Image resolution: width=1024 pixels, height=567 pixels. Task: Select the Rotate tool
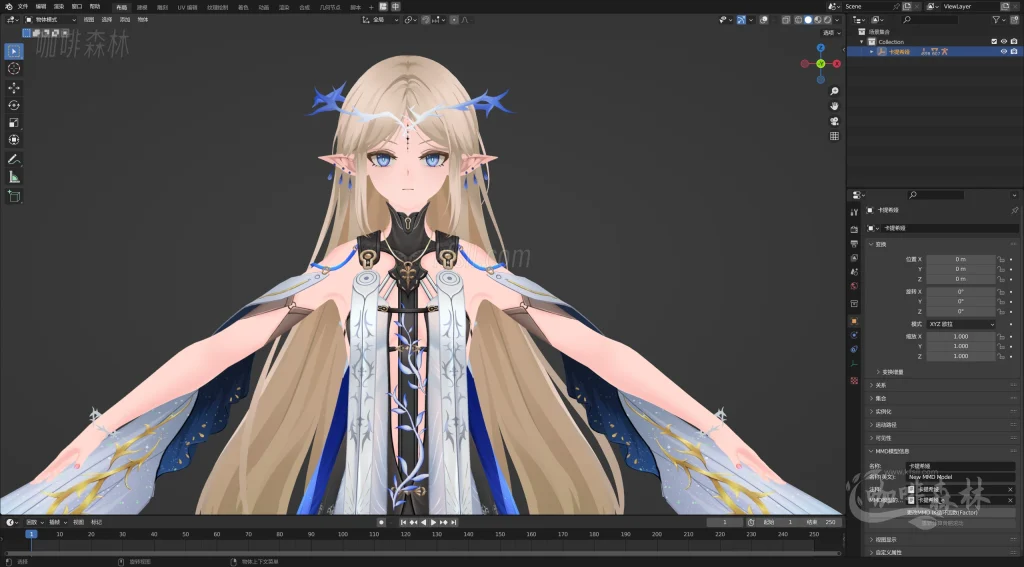click(14, 105)
